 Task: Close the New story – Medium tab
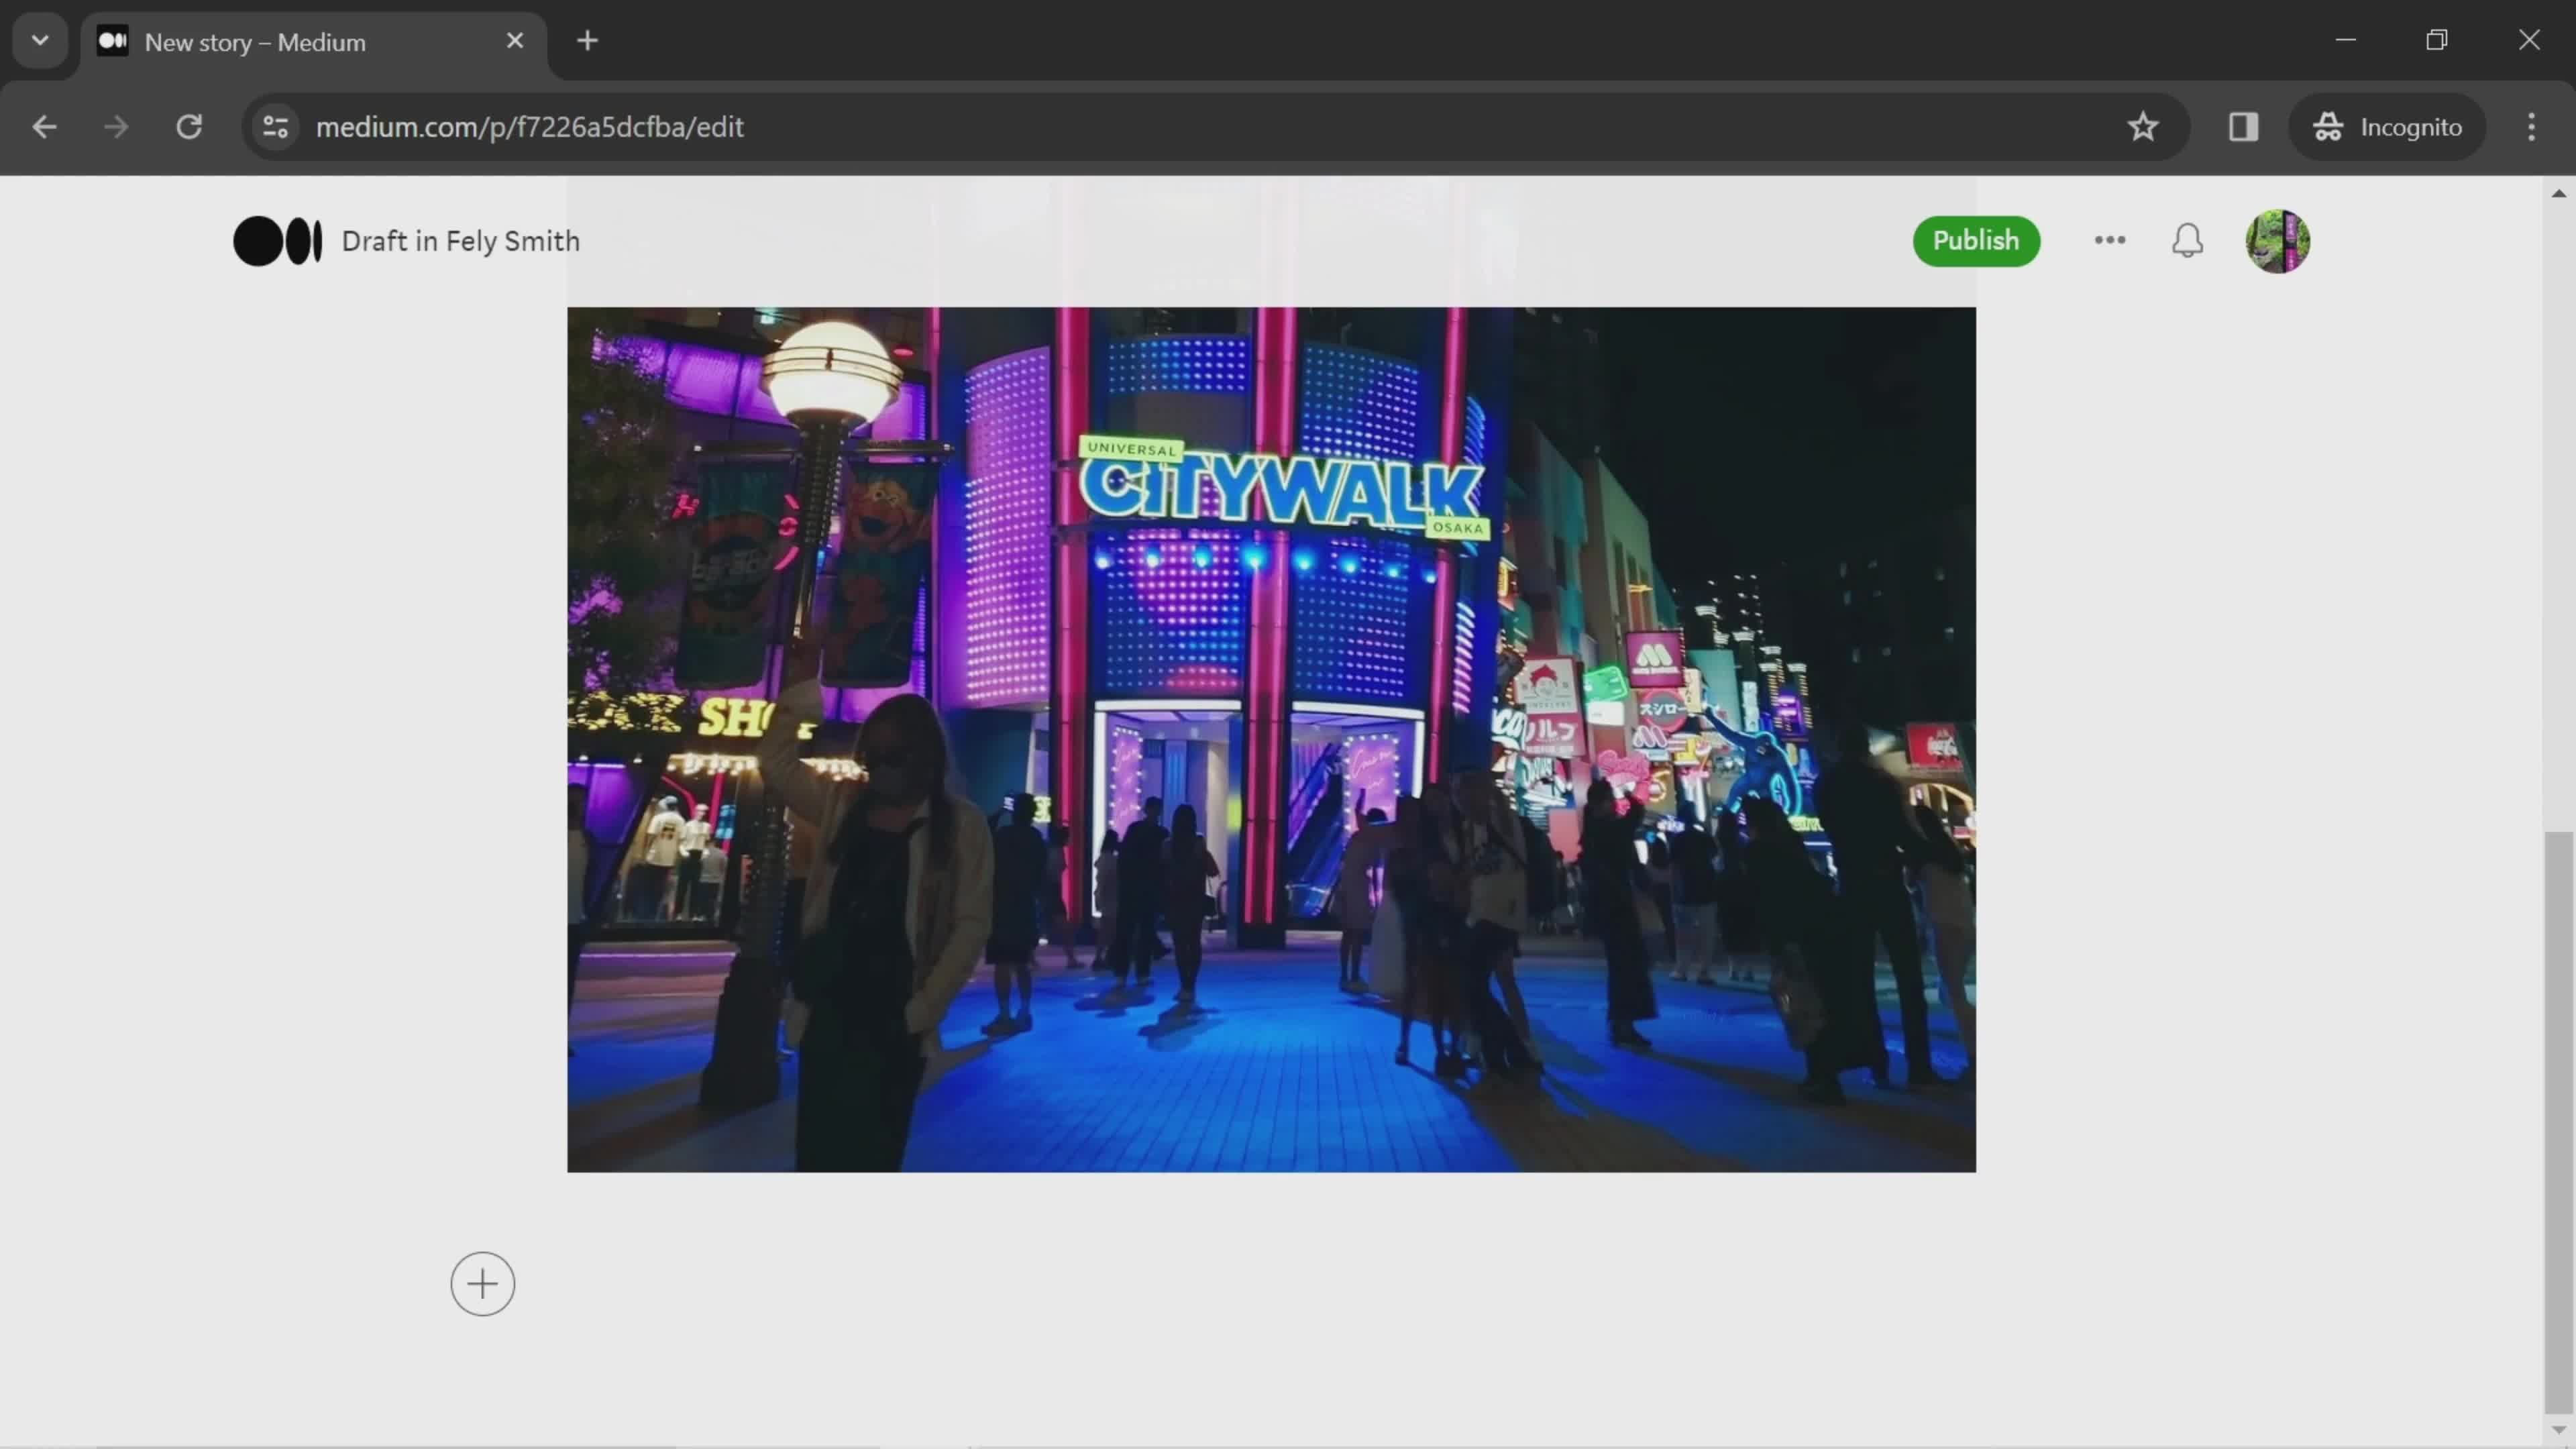coord(515,41)
